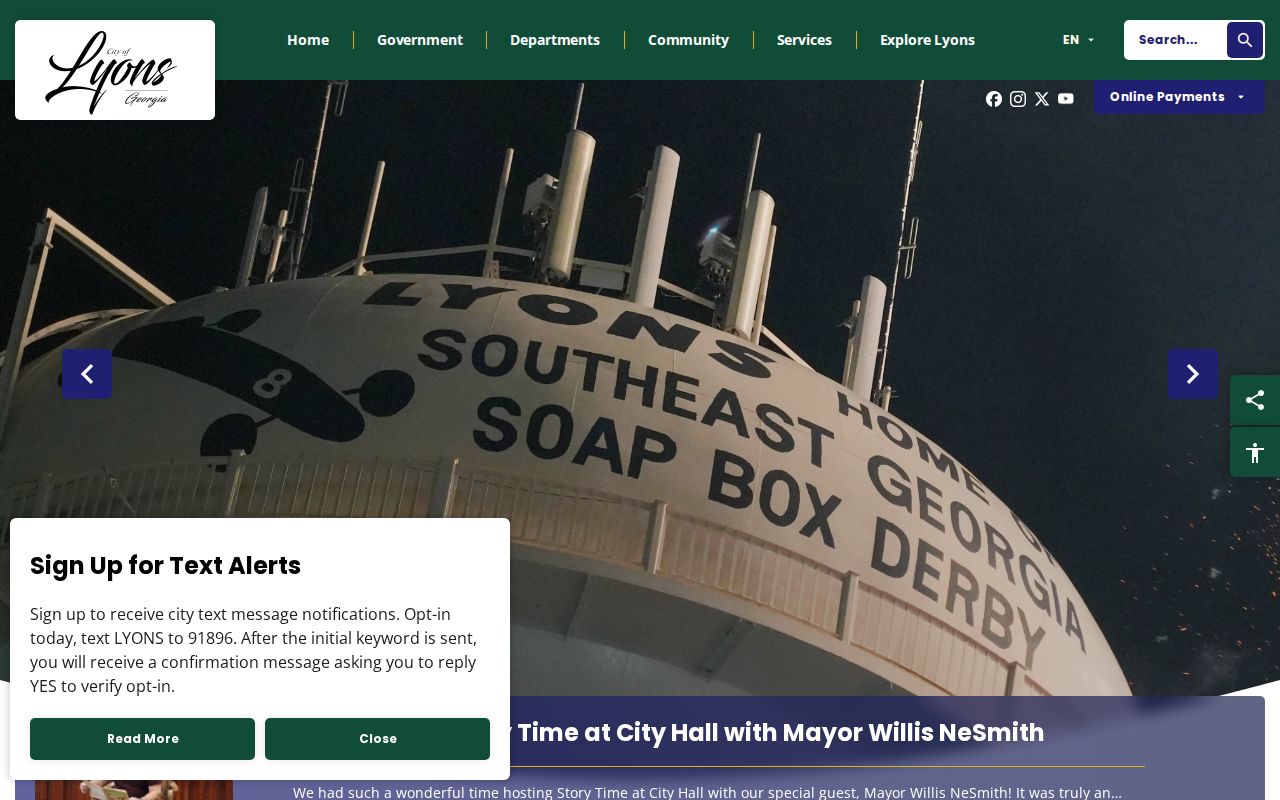Screen dimensions: 1280x800
Task: Open the Story Time at City Hall headline
Action: [777, 733]
